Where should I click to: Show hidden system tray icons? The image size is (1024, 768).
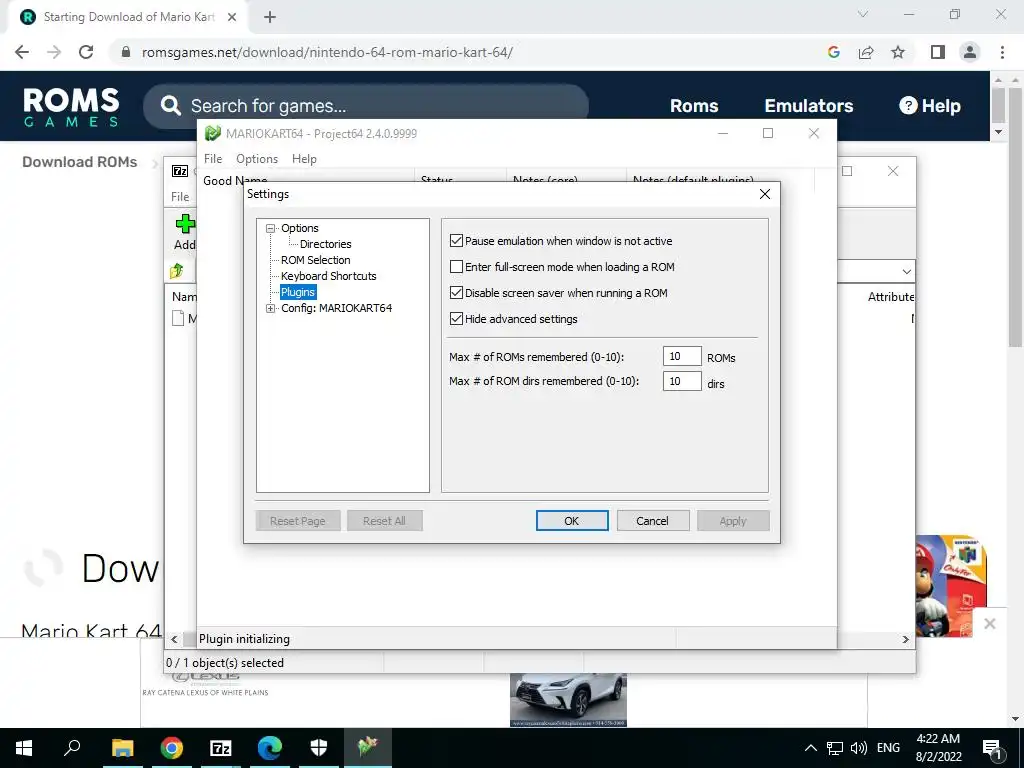coord(810,748)
